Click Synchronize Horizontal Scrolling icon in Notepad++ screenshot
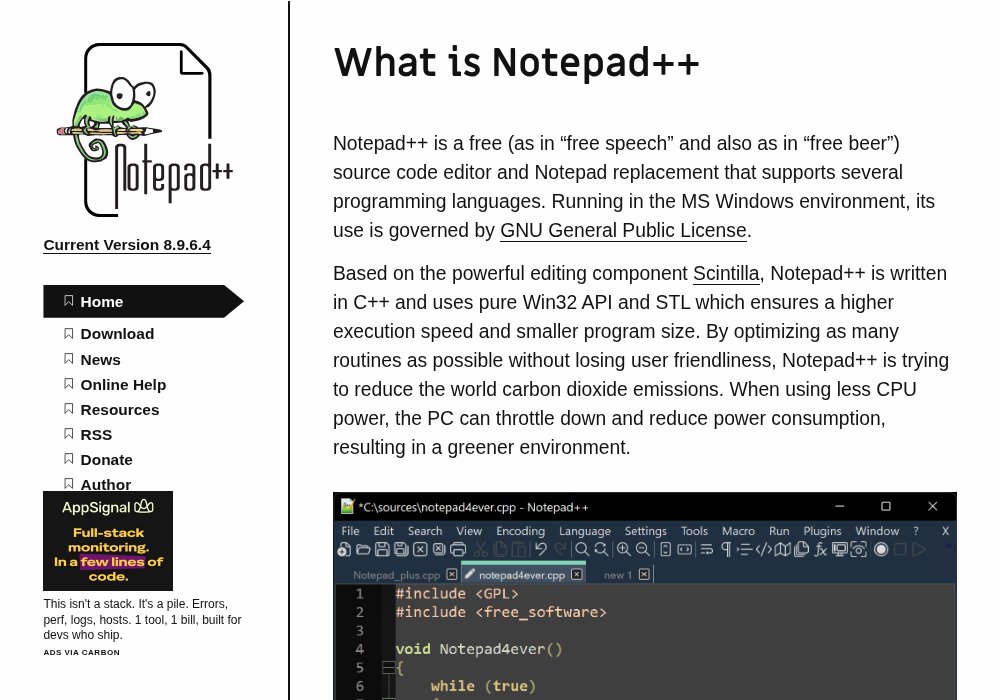 [684, 550]
